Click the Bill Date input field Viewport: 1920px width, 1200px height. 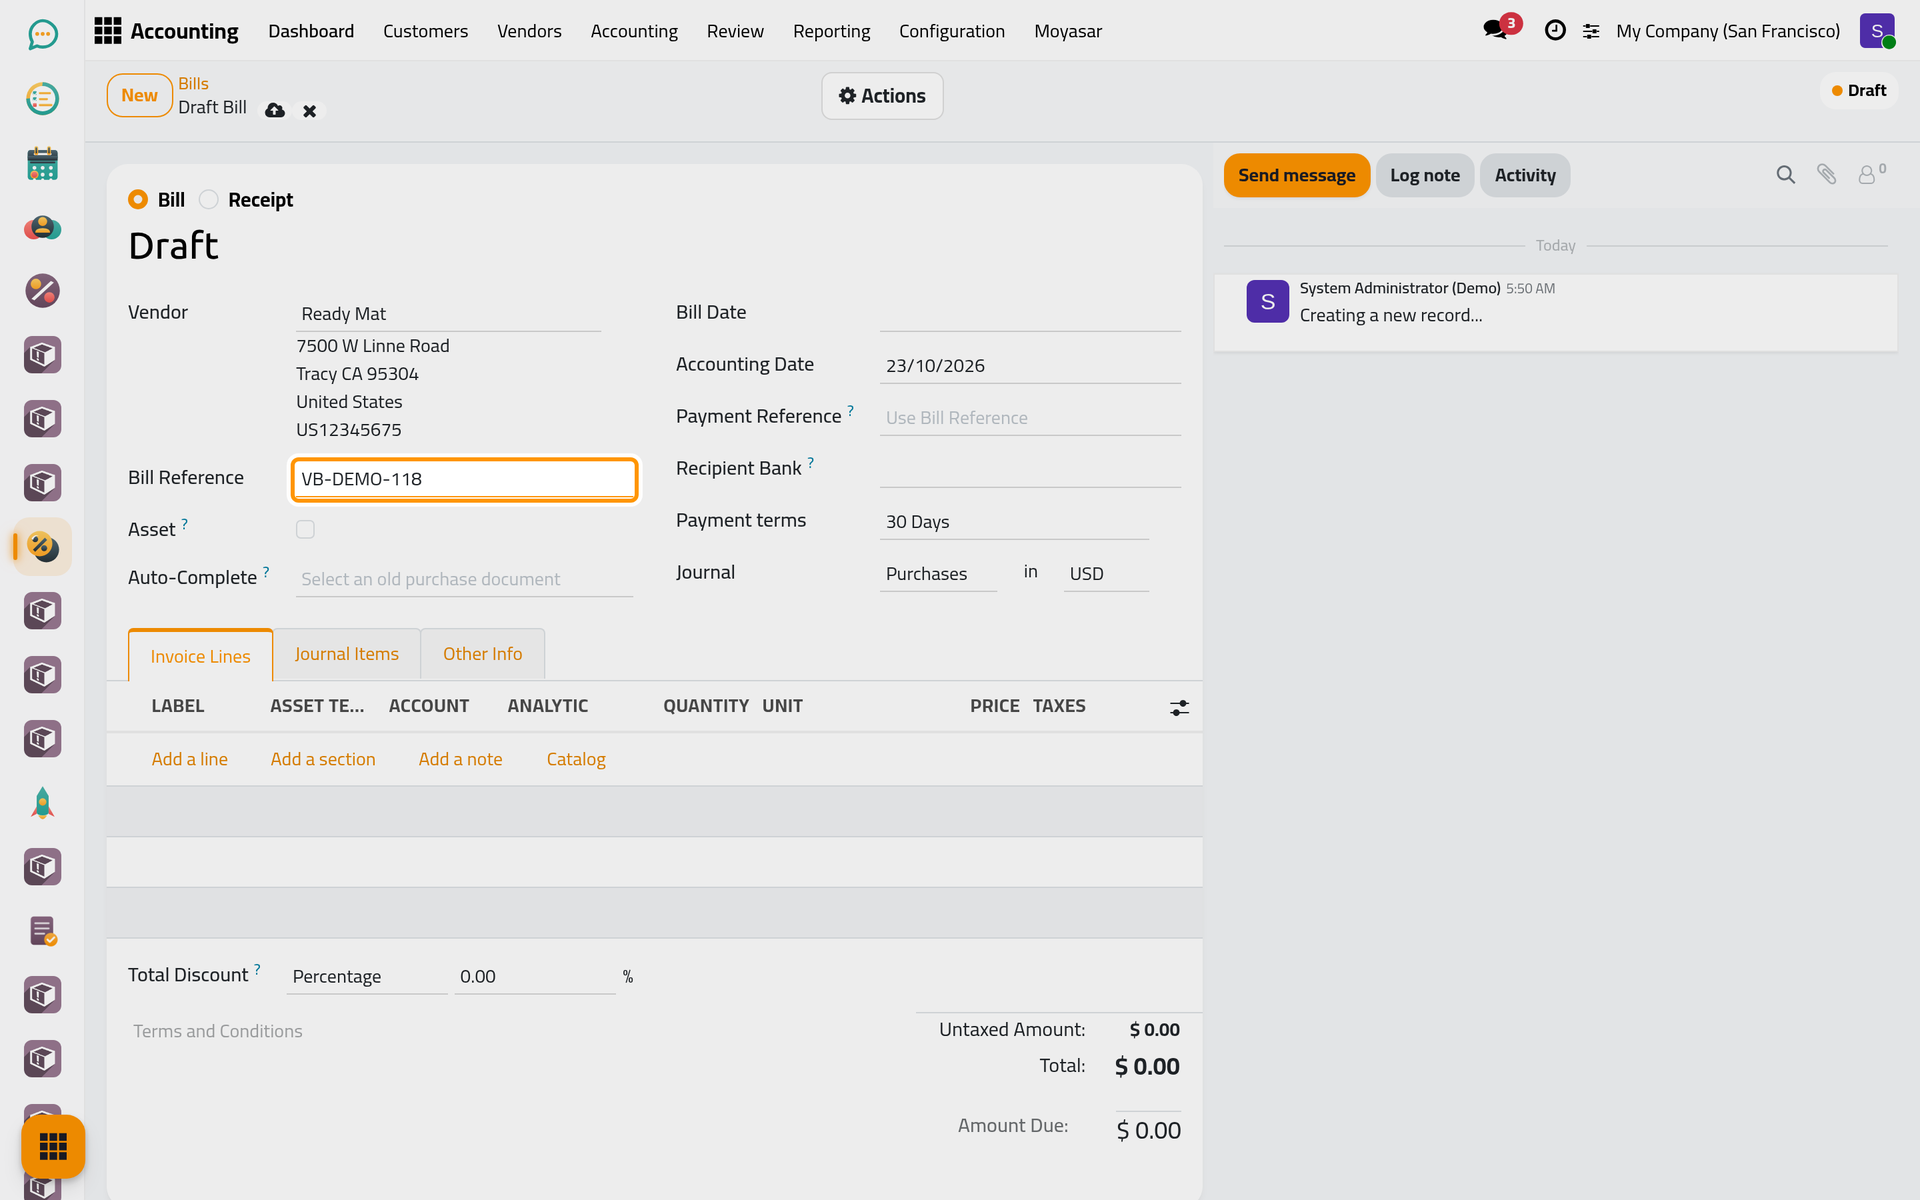tap(1030, 314)
